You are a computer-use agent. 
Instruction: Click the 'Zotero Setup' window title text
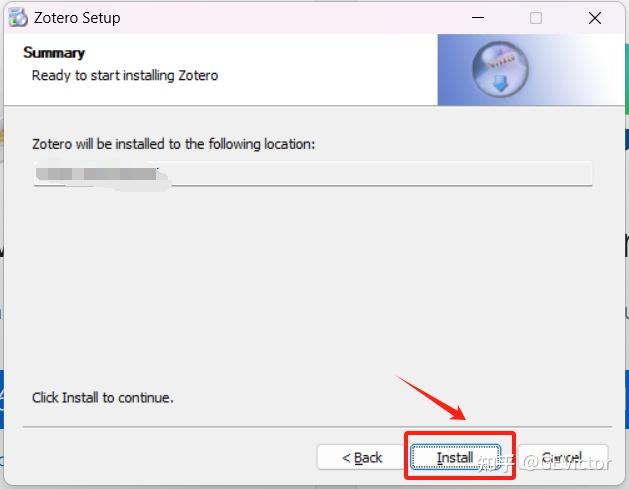tap(77, 18)
